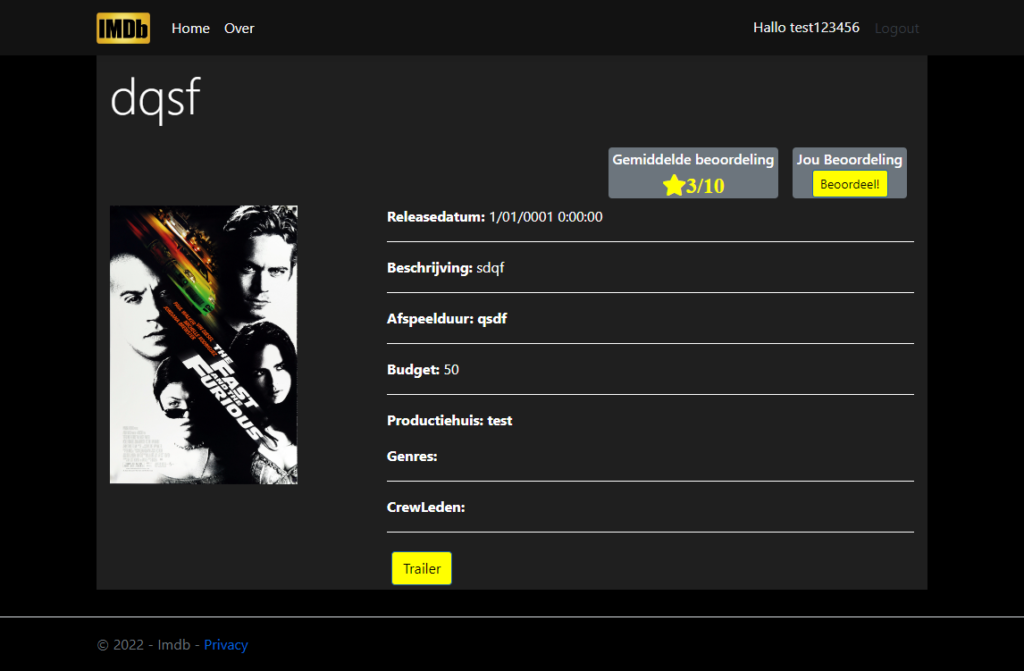Open the Trailer button
The image size is (1024, 671).
pyautogui.click(x=421, y=568)
